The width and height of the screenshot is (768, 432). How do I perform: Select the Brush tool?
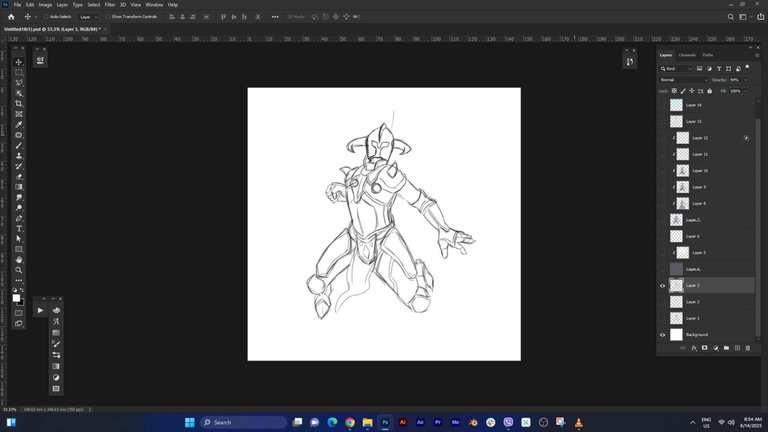point(19,145)
